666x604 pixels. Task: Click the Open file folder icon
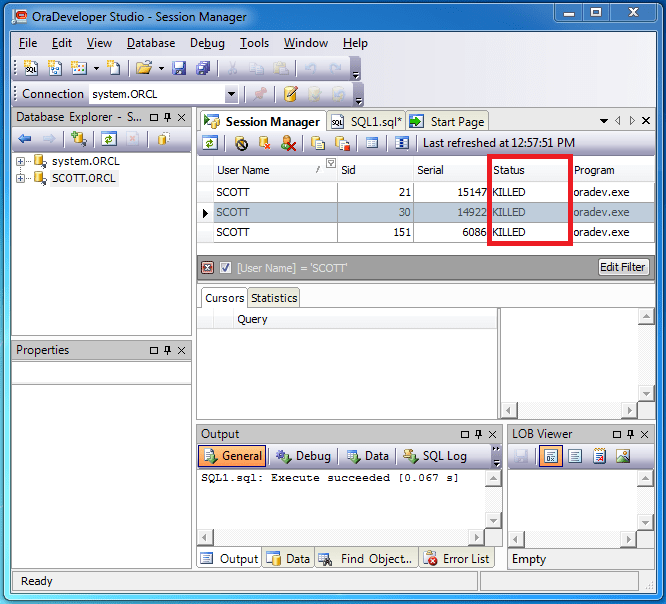click(x=144, y=68)
